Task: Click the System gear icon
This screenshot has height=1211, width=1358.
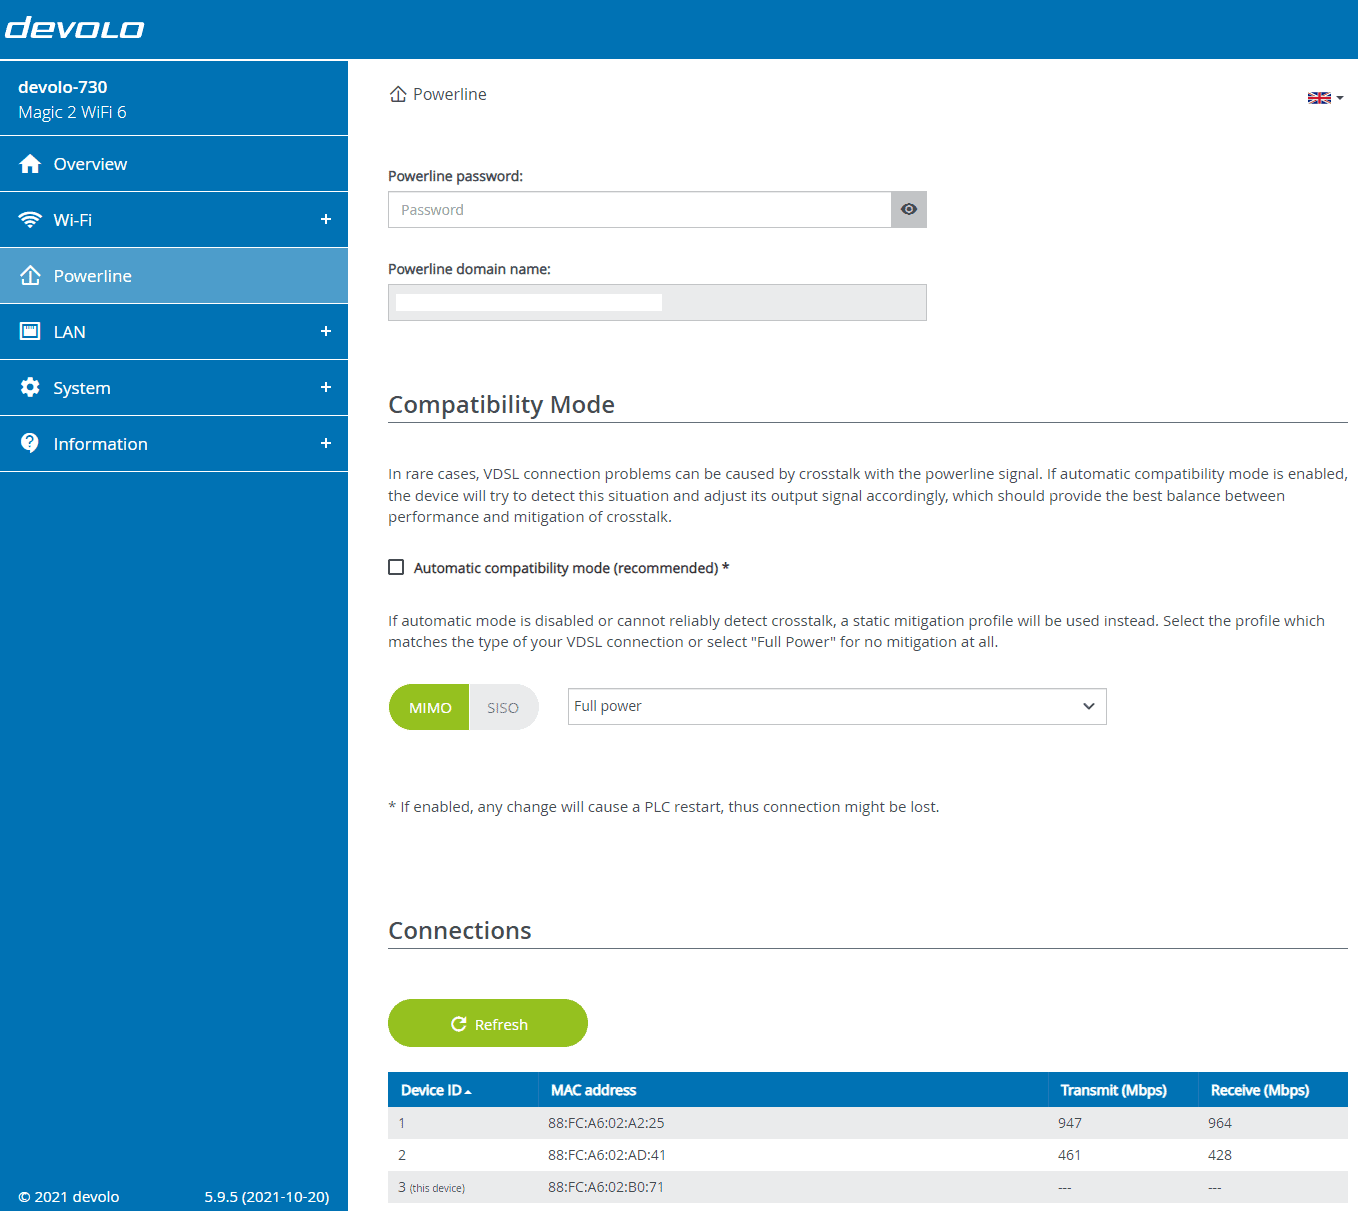Action: (30, 388)
